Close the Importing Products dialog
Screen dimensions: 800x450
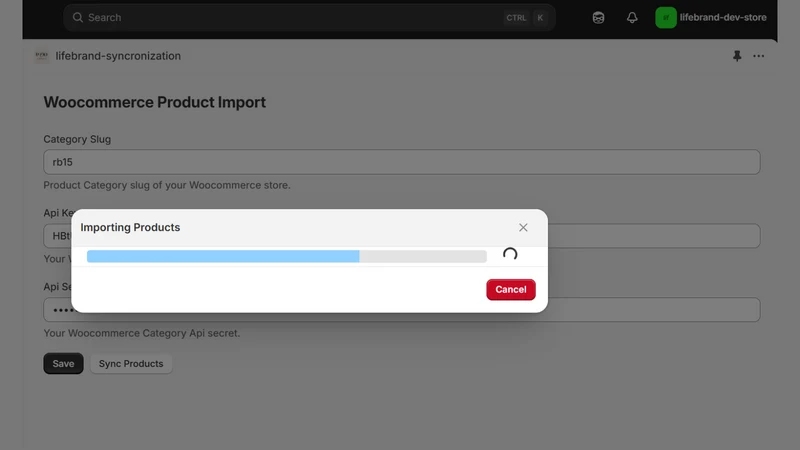(523, 228)
